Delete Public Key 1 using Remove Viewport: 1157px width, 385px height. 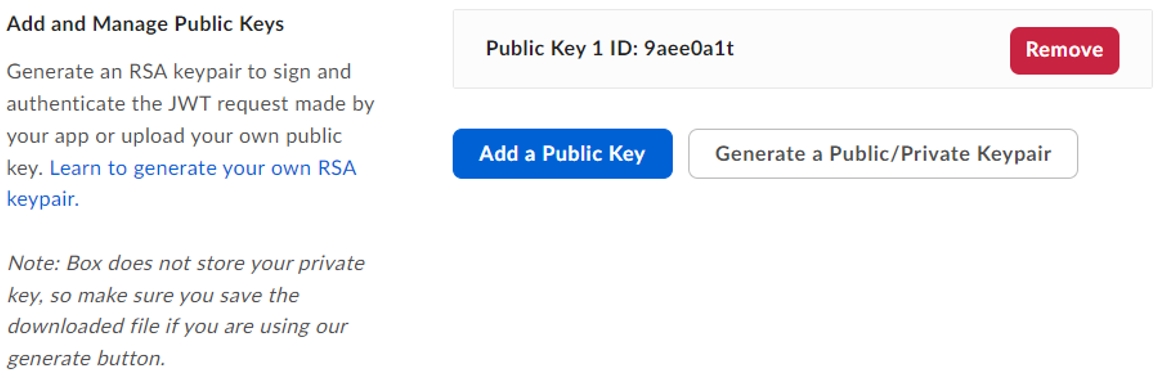pos(1064,50)
